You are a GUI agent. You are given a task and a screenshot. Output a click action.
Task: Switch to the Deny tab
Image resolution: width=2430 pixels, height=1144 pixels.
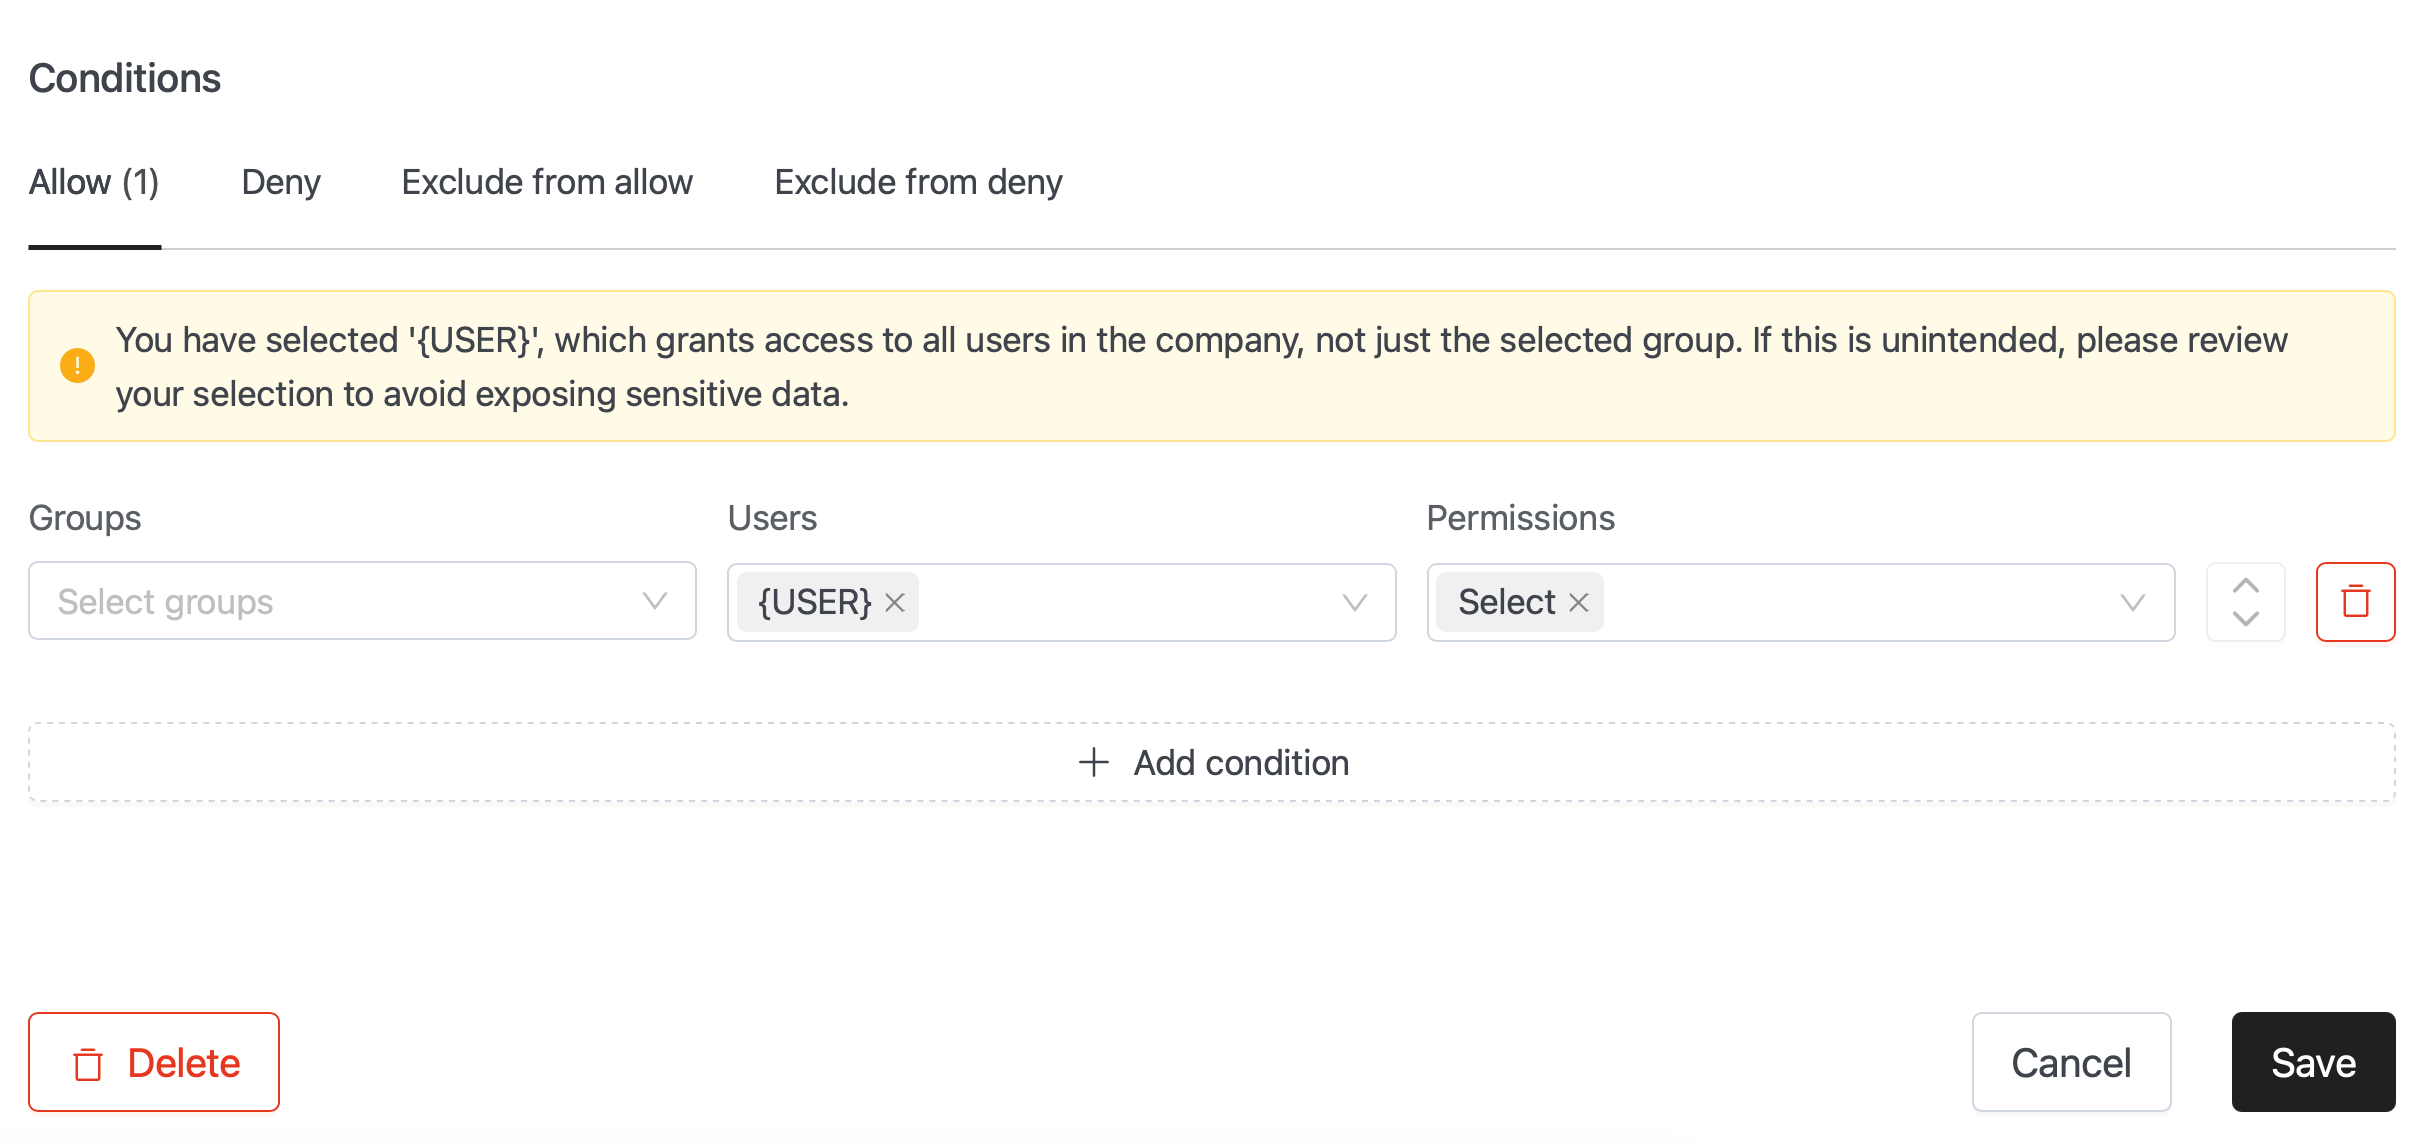pos(281,182)
